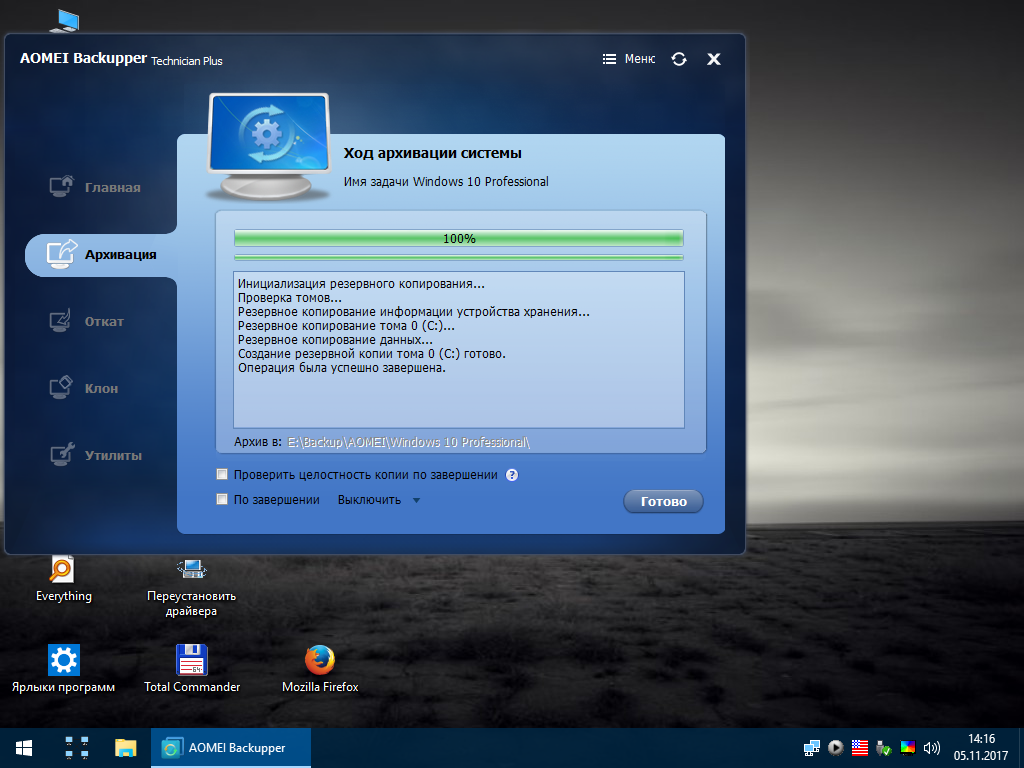Viewport: 1024px width, 768px height.
Task: Click the Total Commander desktop icon
Action: [191, 661]
